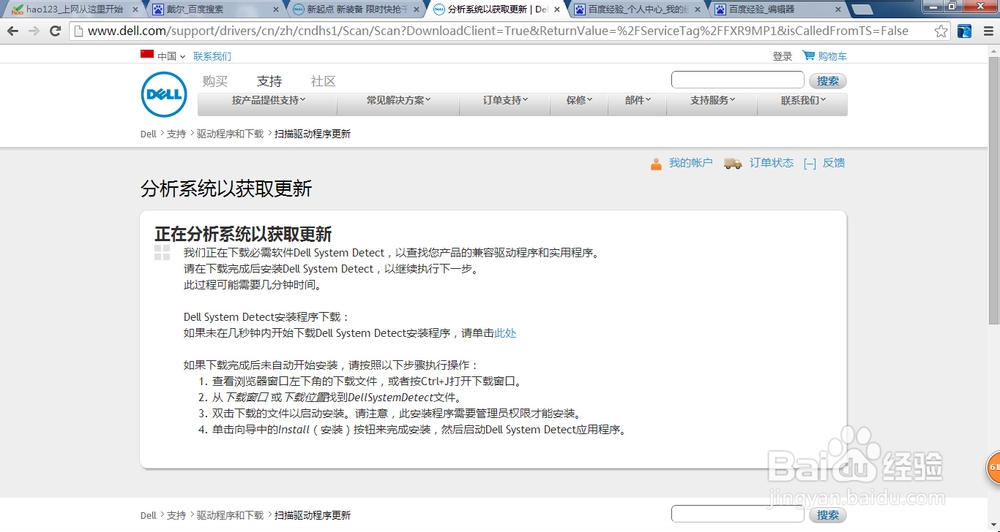This screenshot has height=532, width=1000.
Task: Close the 戴尔_百度搜索 tab
Action: click(276, 10)
